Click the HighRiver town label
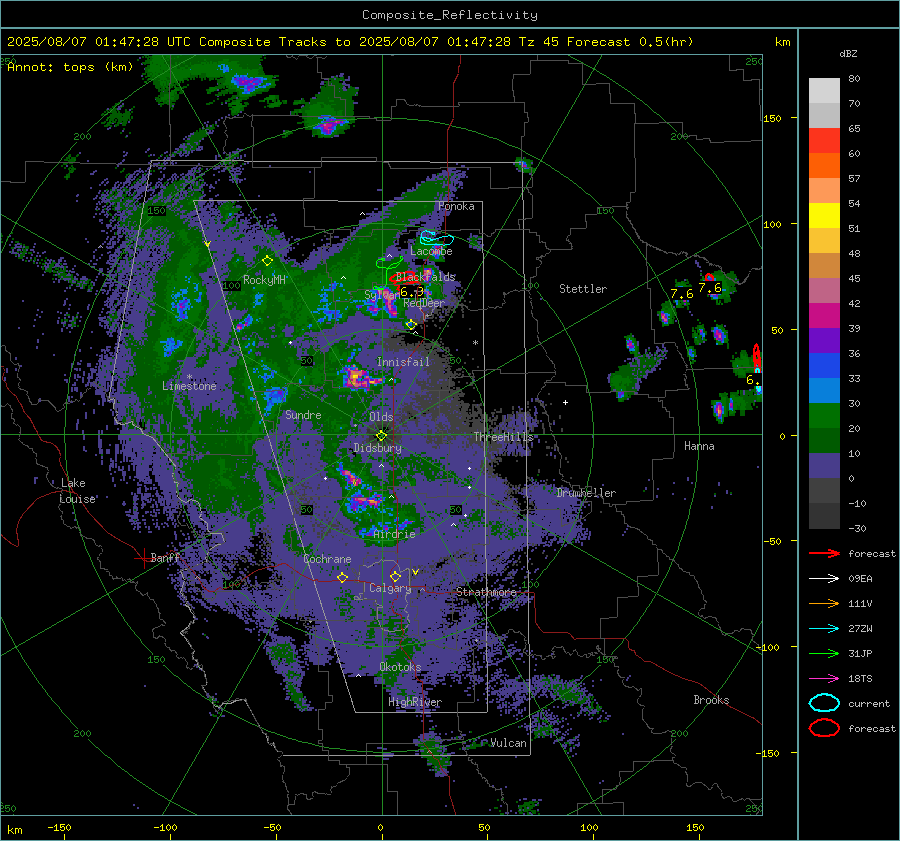 point(415,702)
